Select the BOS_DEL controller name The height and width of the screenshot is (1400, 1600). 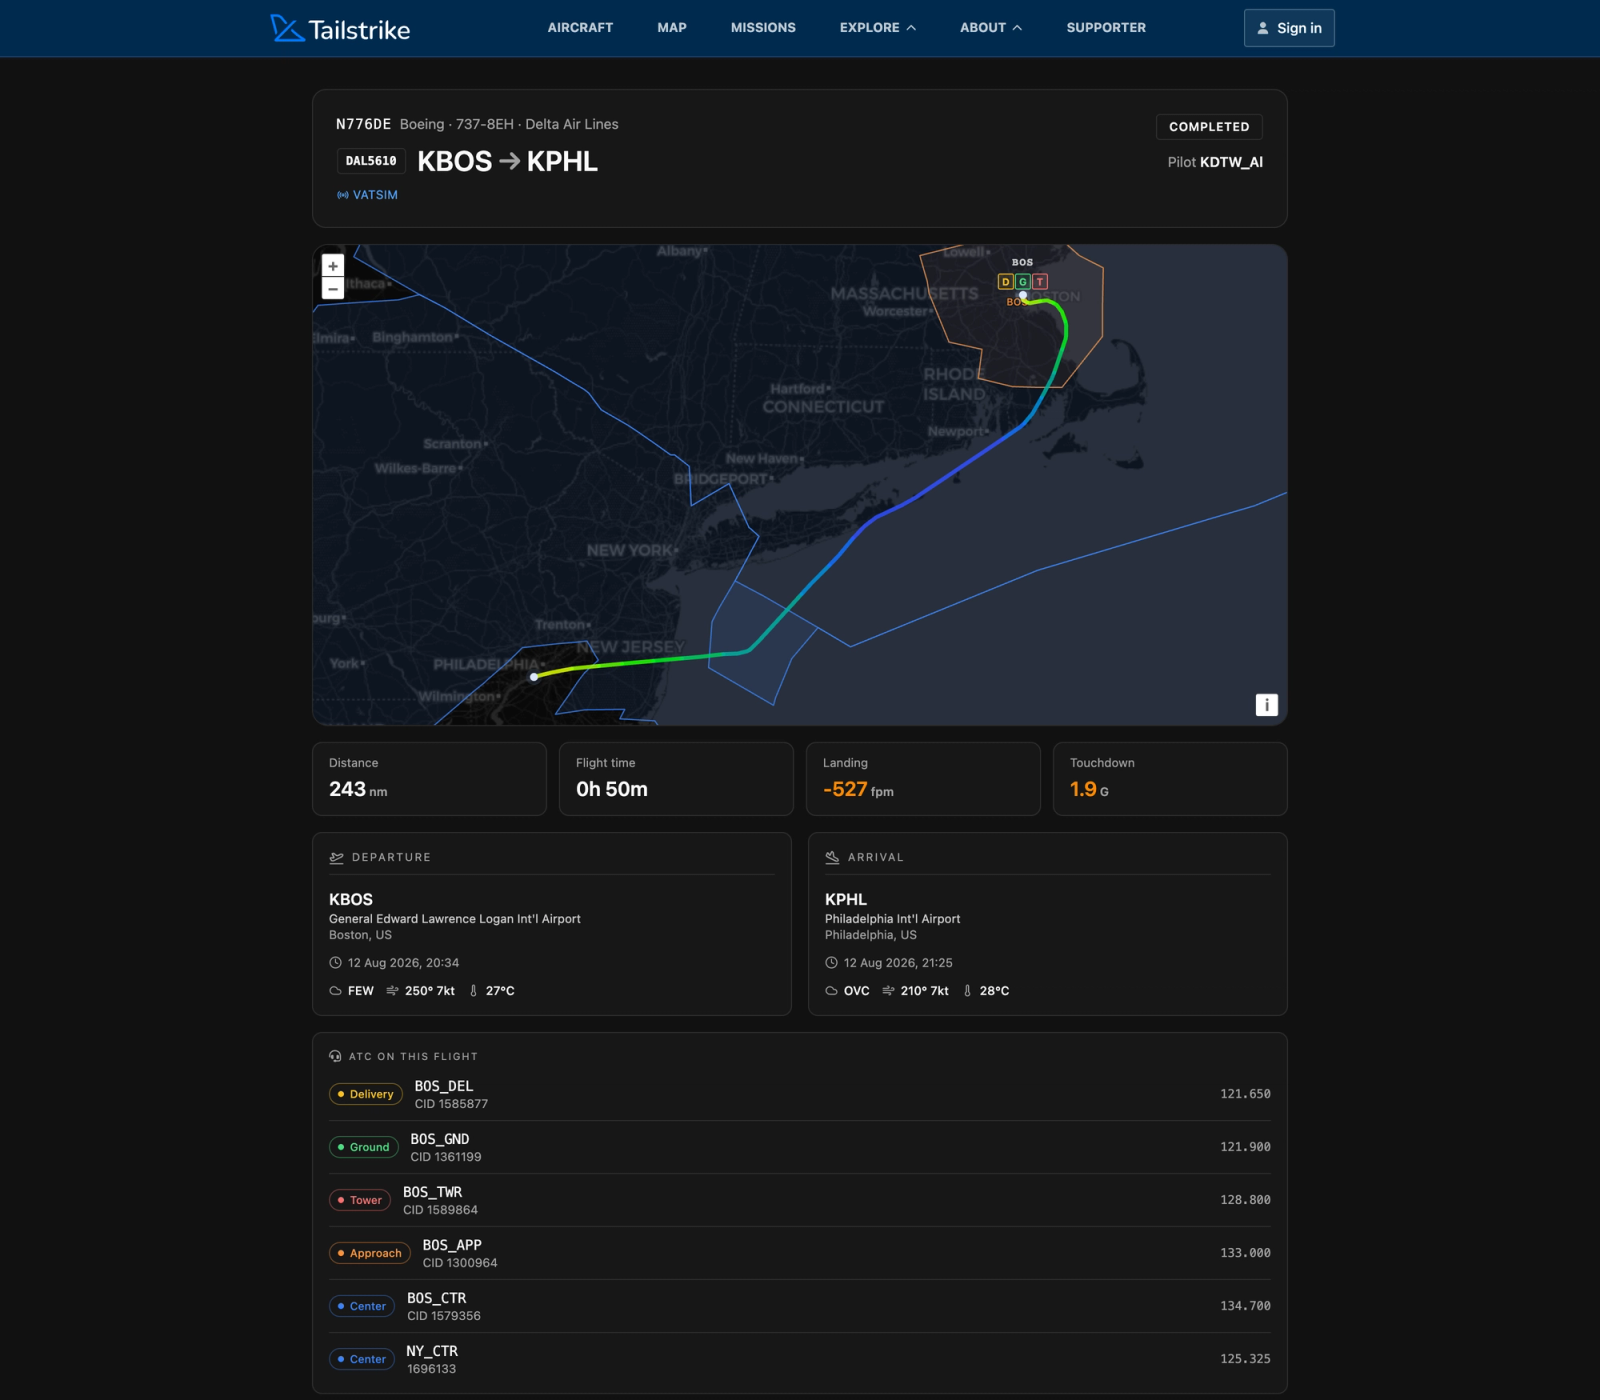click(444, 1086)
